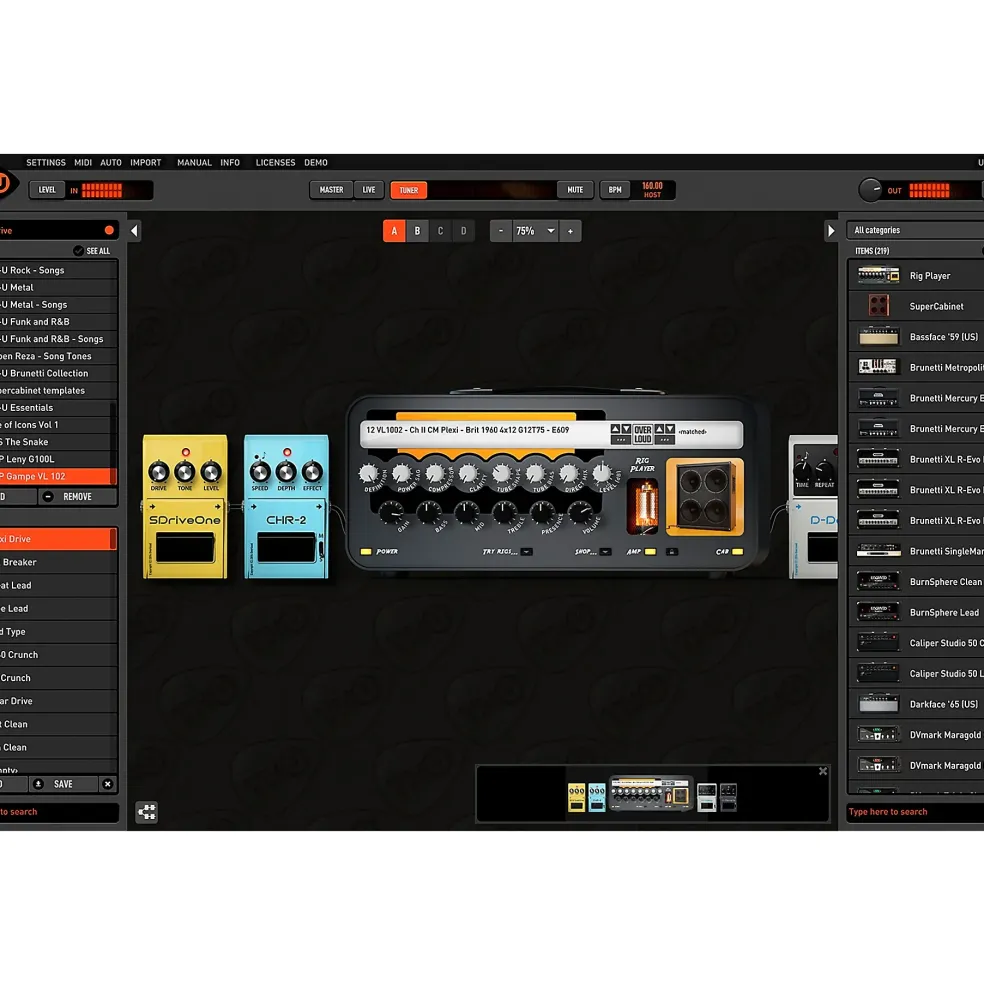Viewport: 984px width, 985px height.
Task: Click the Rig Player tube graphic
Action: click(x=643, y=505)
